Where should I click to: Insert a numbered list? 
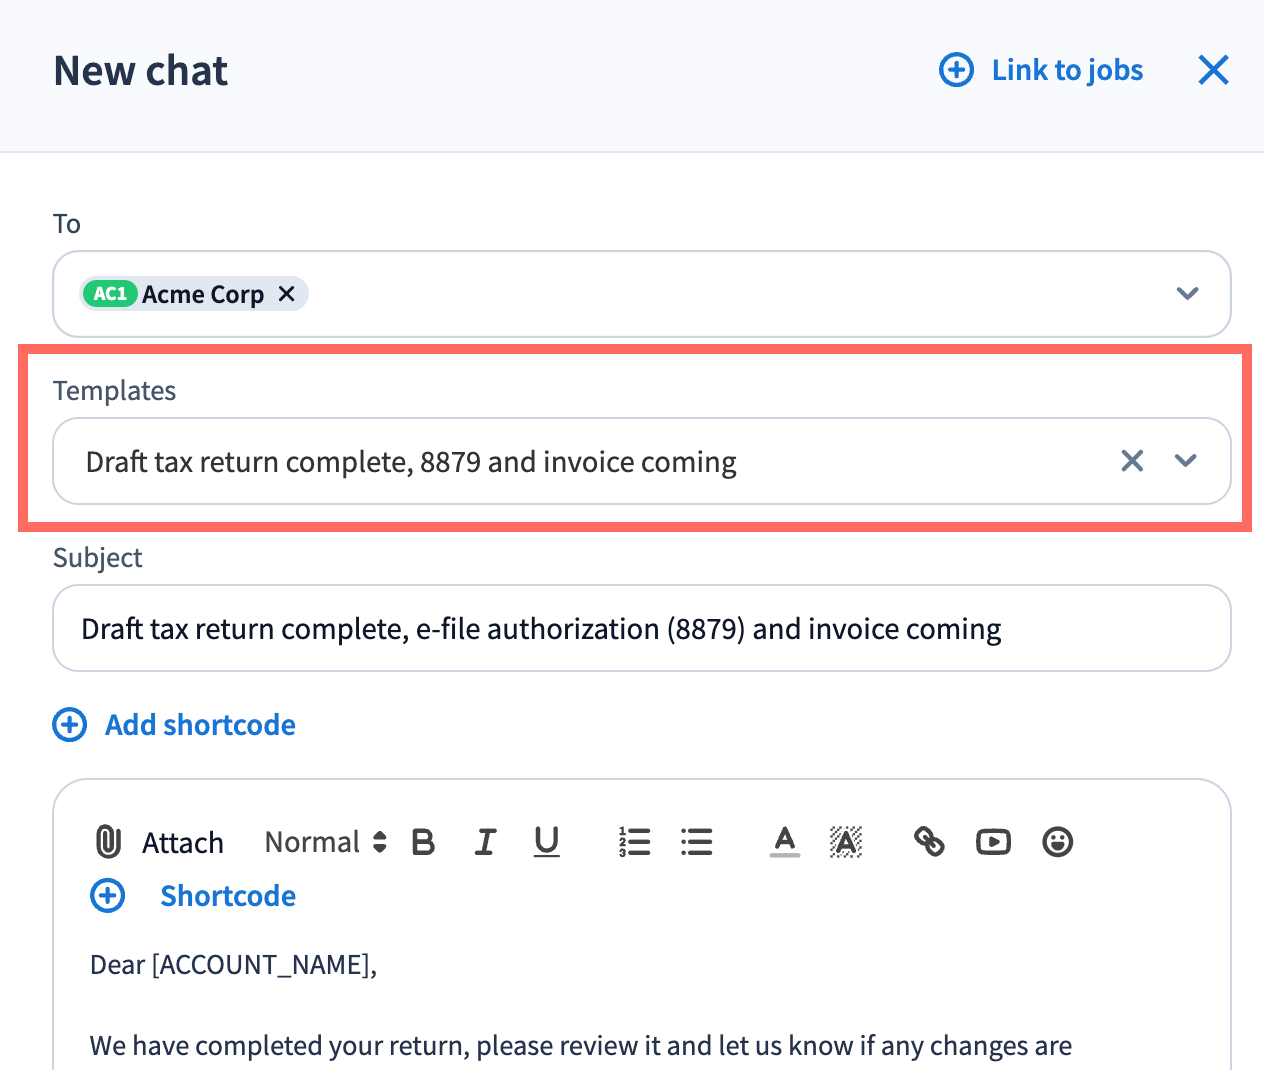coord(634,842)
